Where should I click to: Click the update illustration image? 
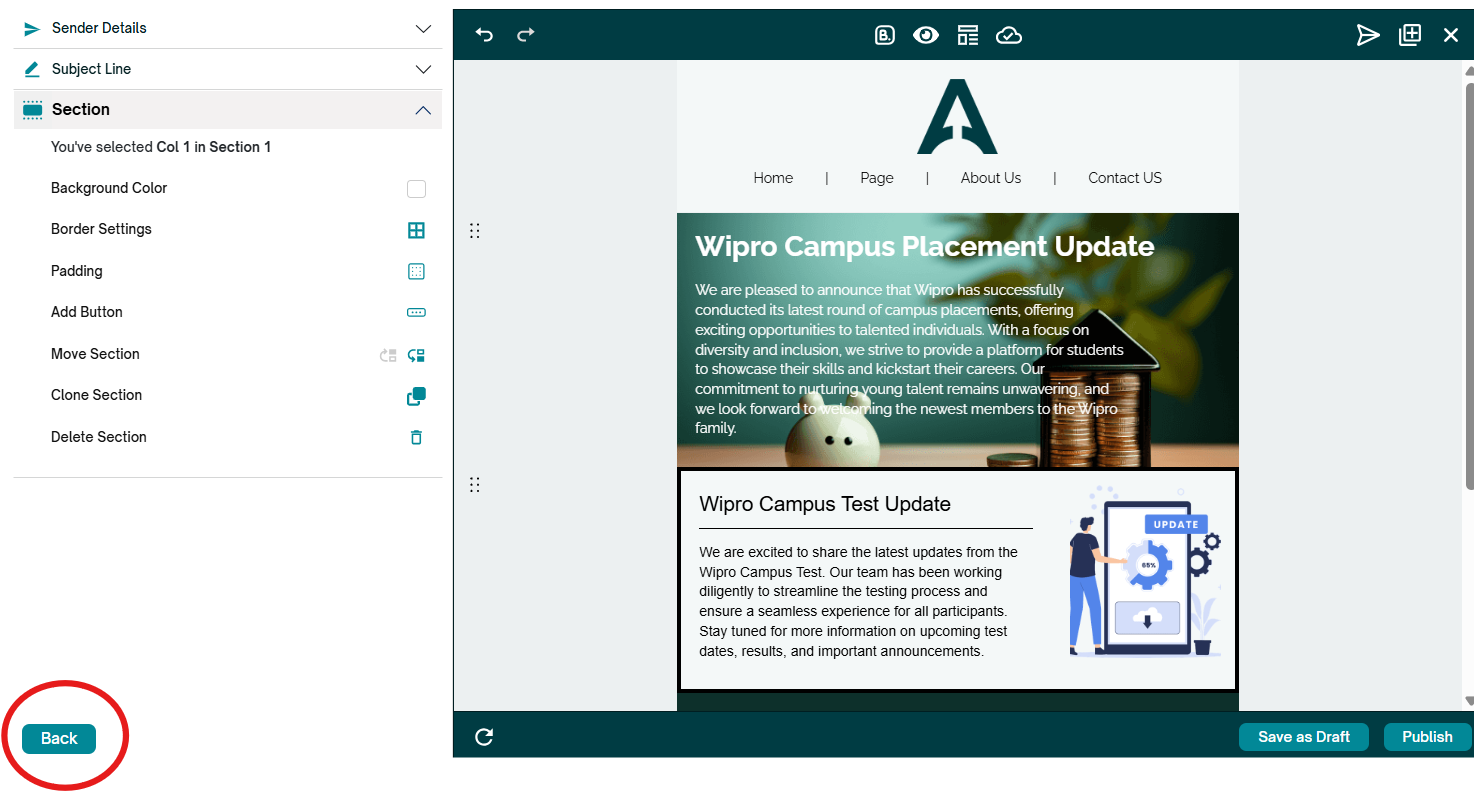[x=1144, y=571]
